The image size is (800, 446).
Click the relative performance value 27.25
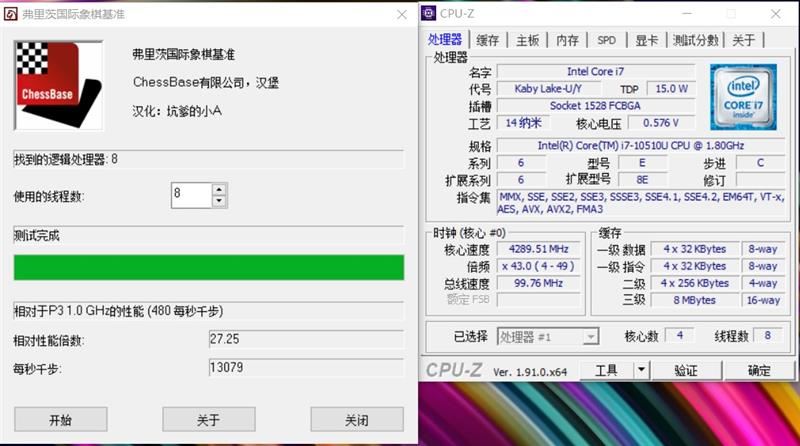[306, 339]
